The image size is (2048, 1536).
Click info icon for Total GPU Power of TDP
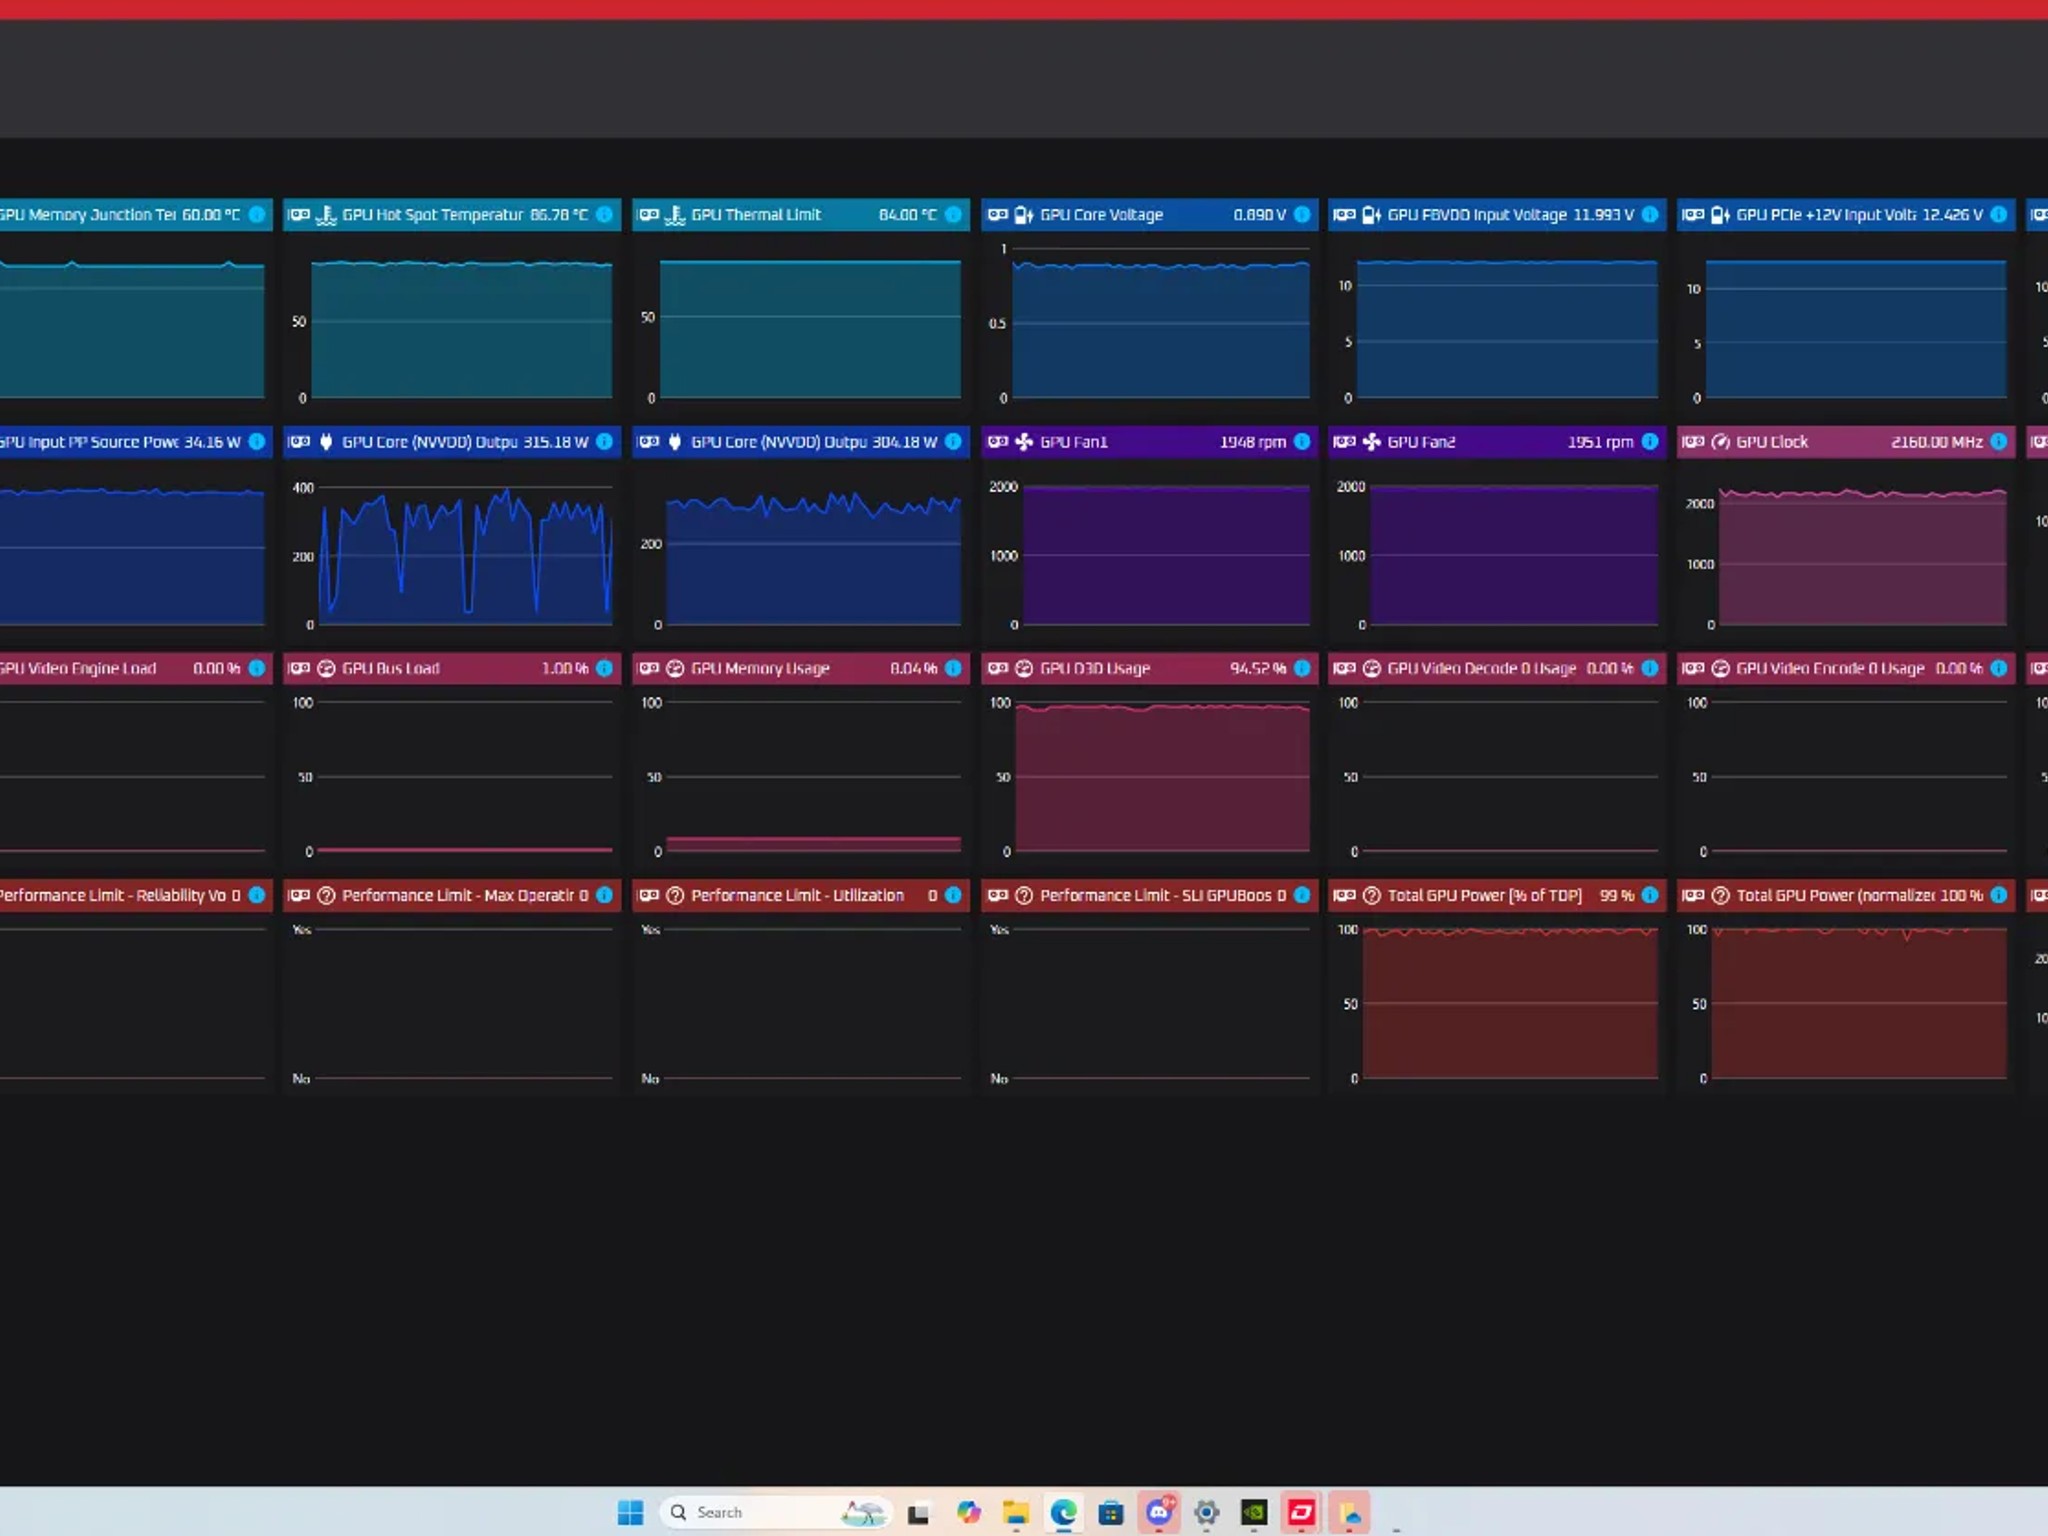[x=1650, y=895]
